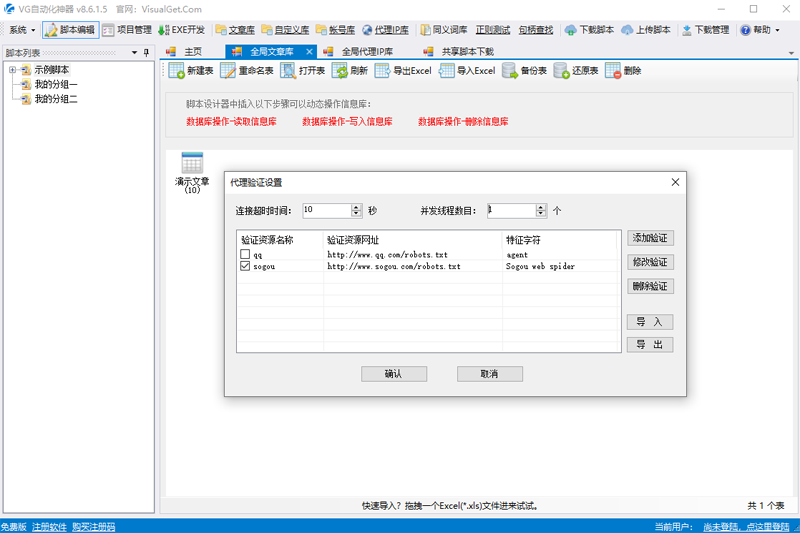
Task: Click the 备份表 backup table icon
Action: [x=510, y=71]
